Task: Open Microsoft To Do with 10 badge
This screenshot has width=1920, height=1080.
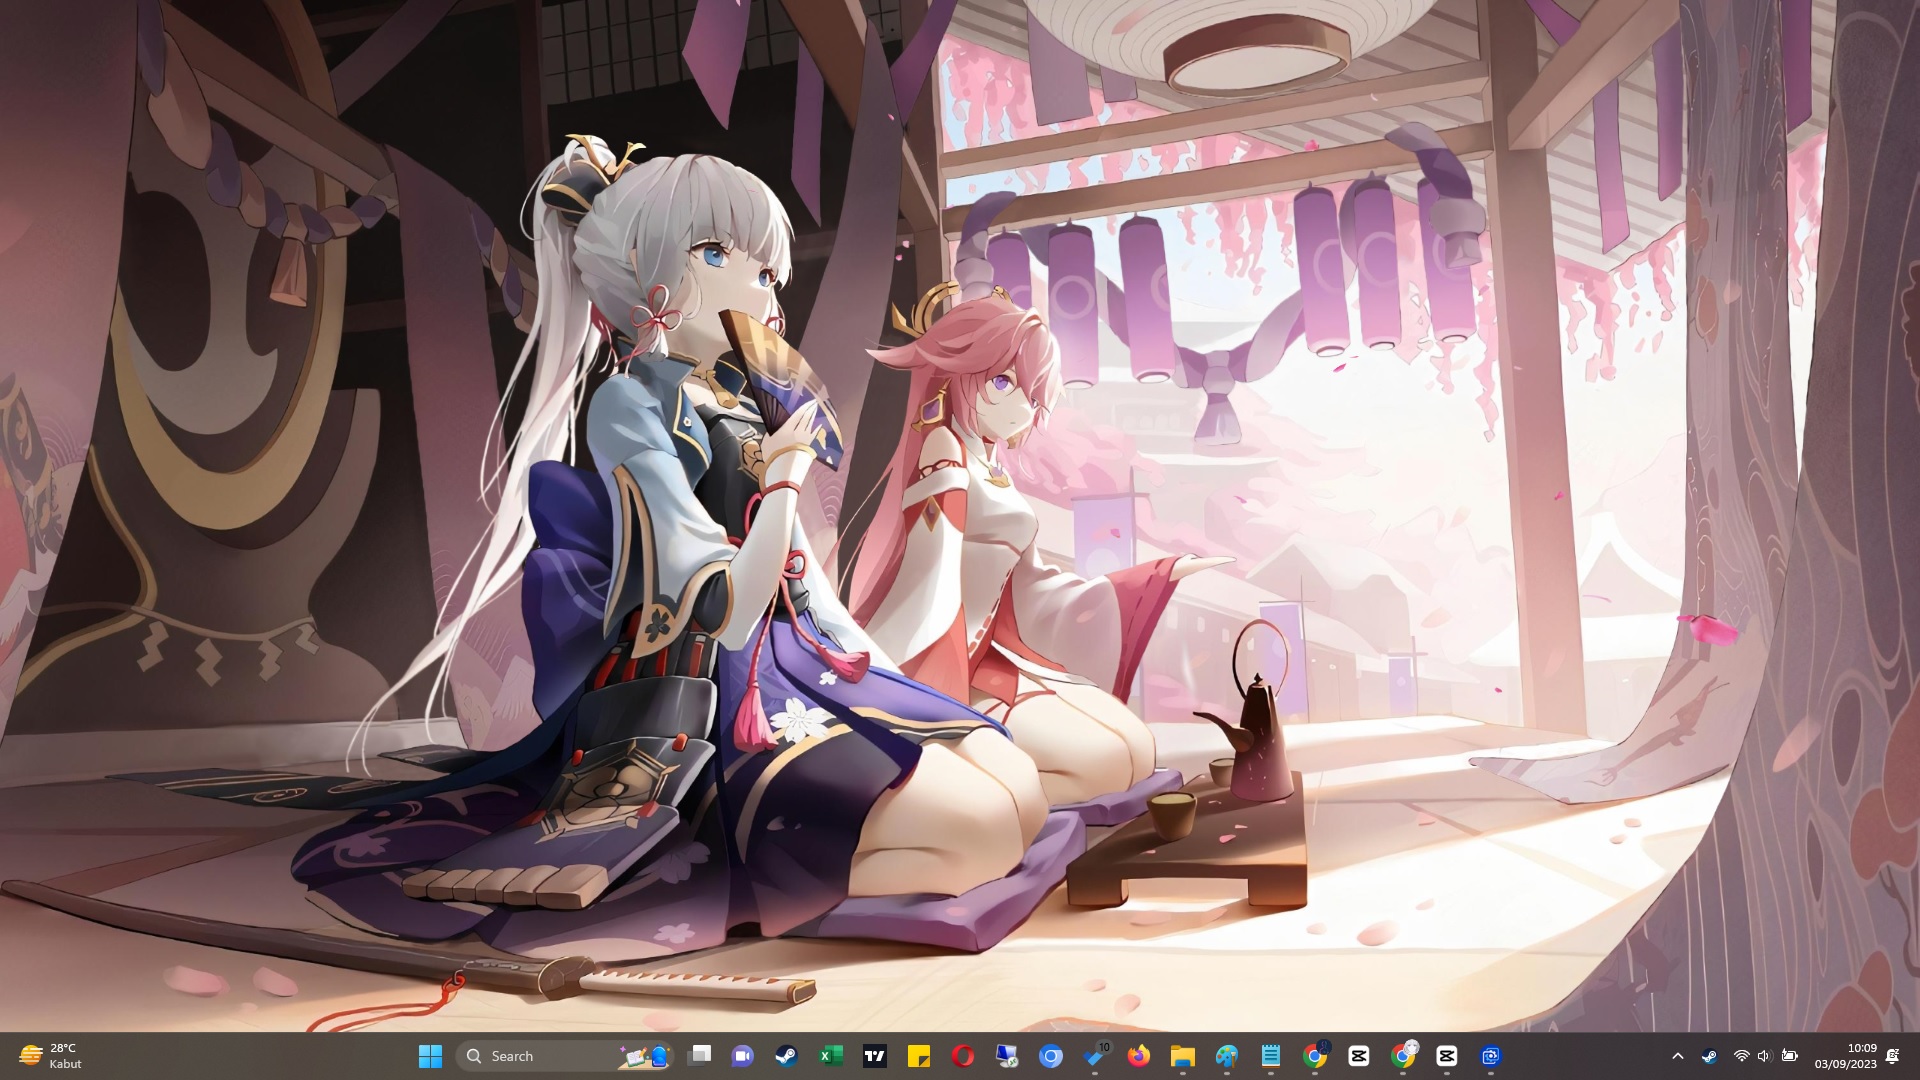Action: coord(1095,1056)
